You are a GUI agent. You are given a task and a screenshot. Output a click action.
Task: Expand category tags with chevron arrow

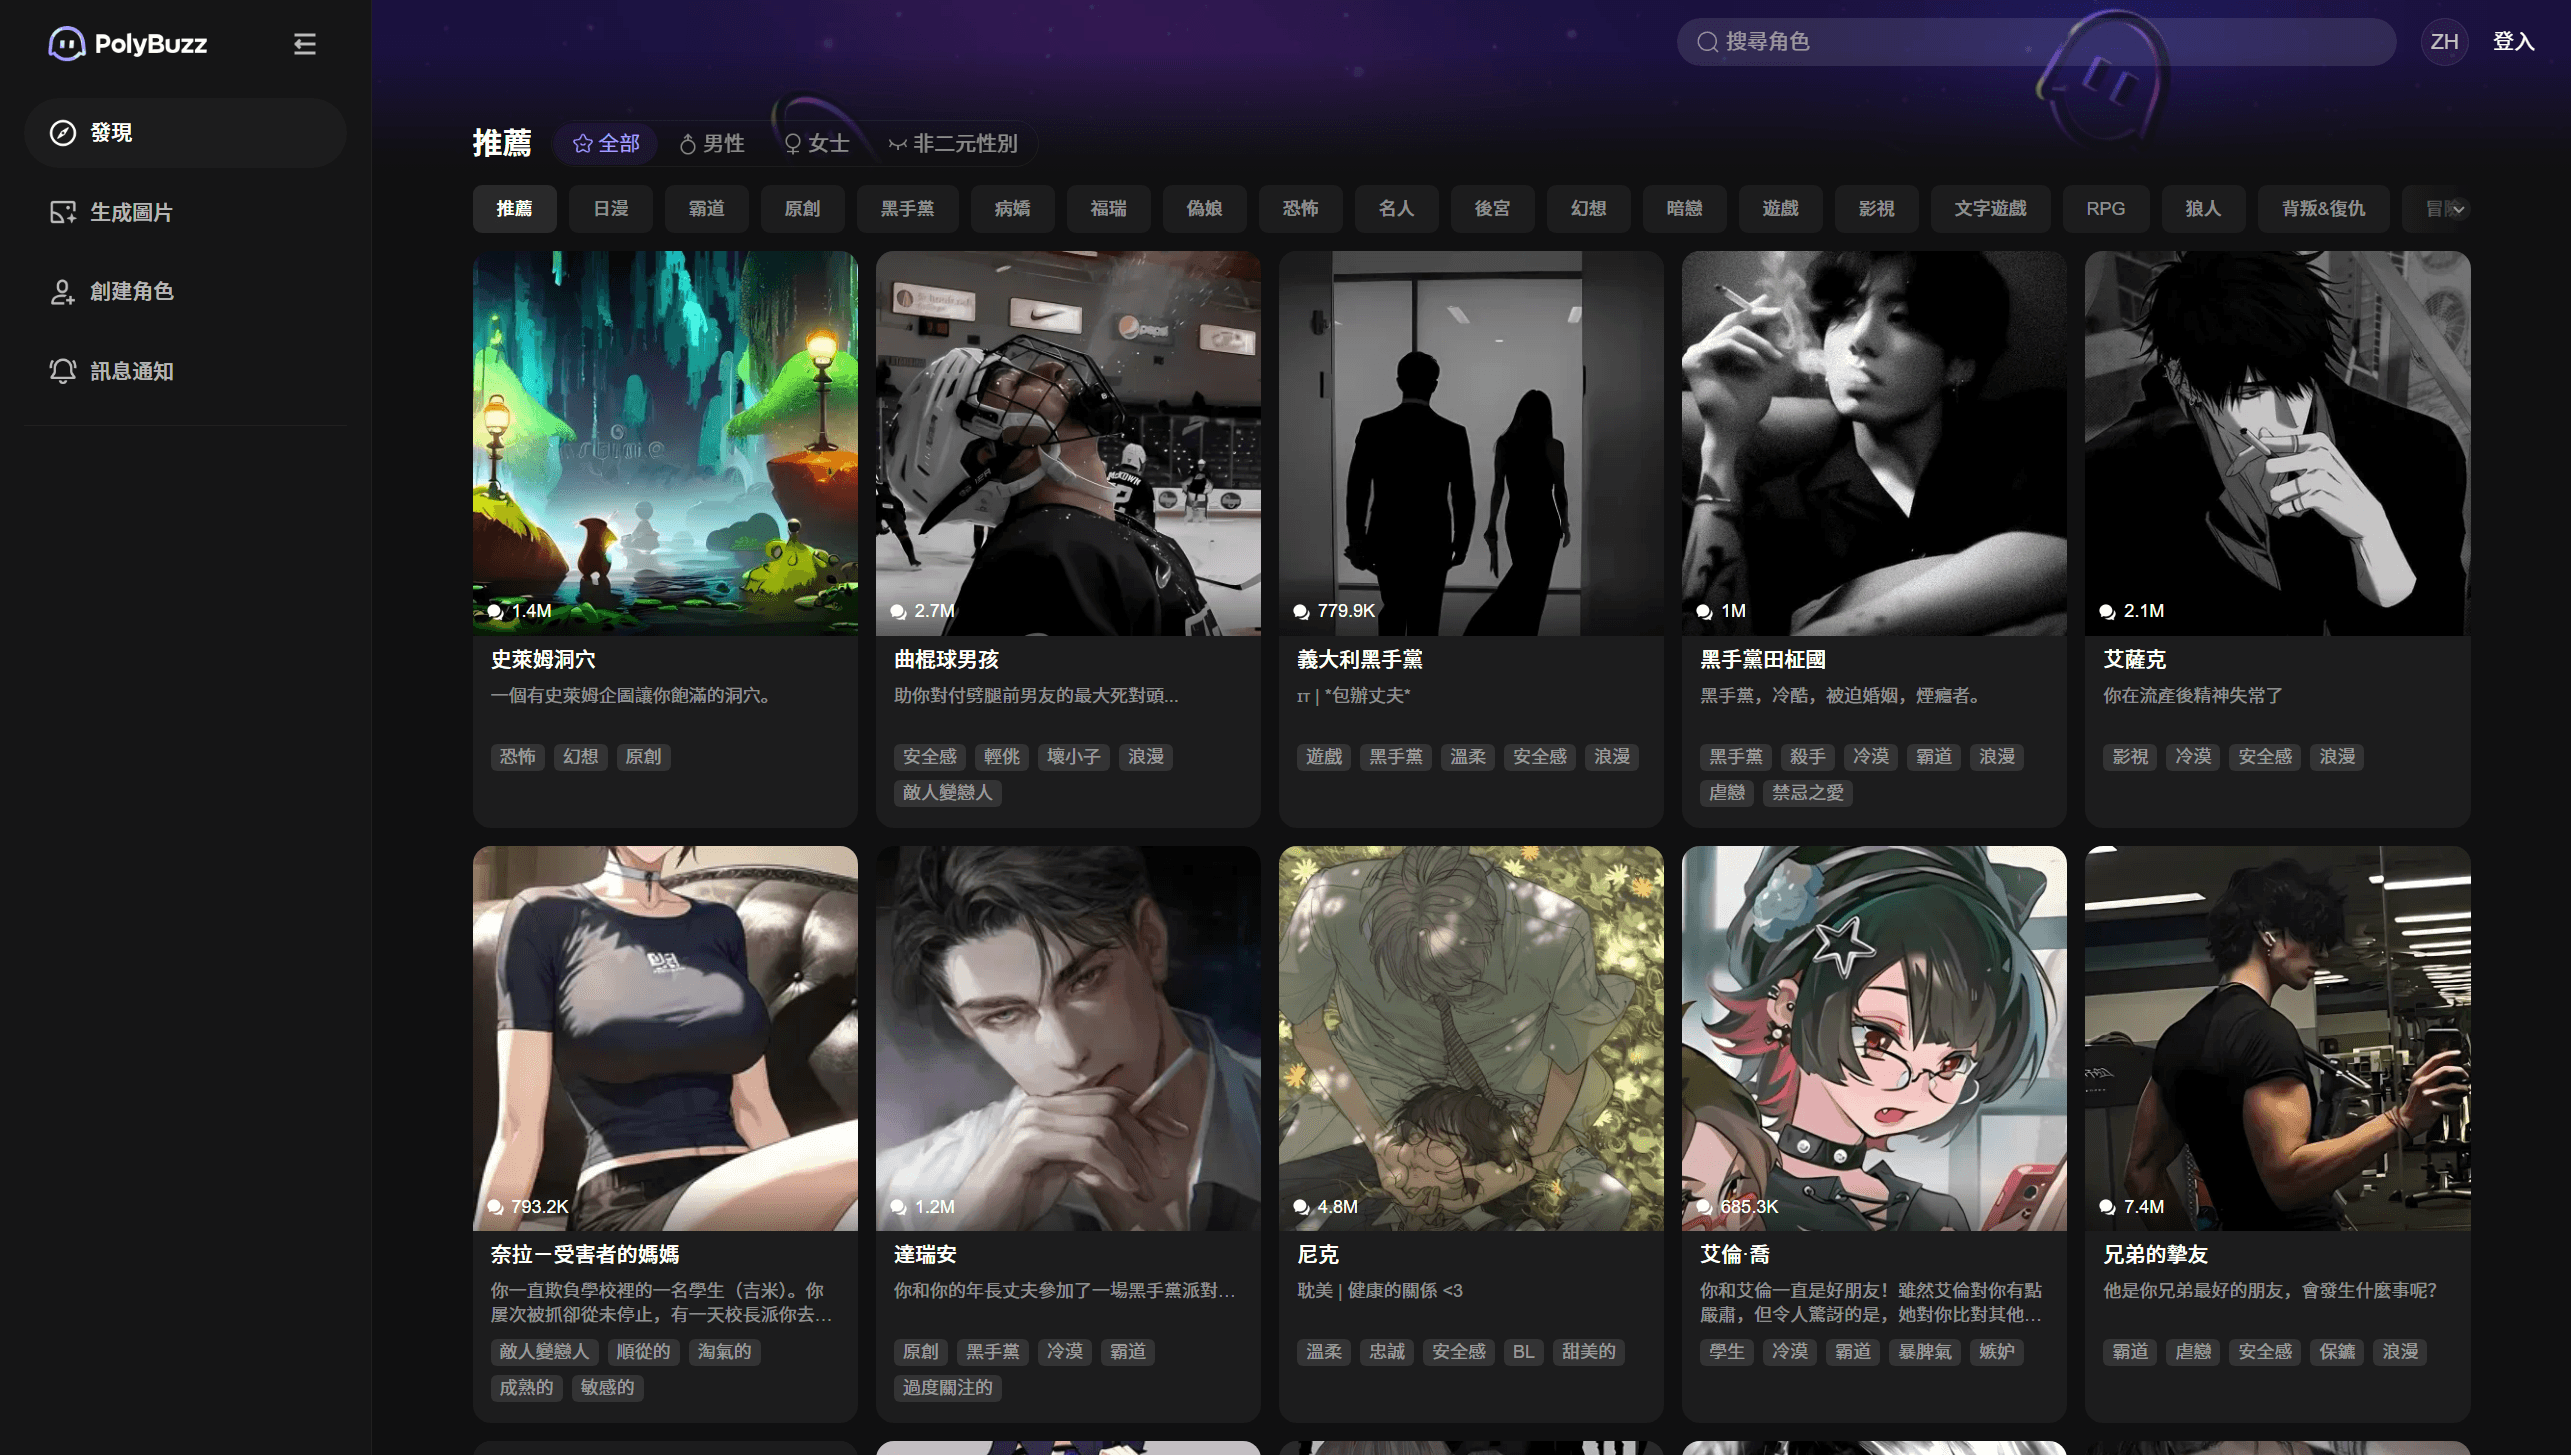(x=2457, y=209)
